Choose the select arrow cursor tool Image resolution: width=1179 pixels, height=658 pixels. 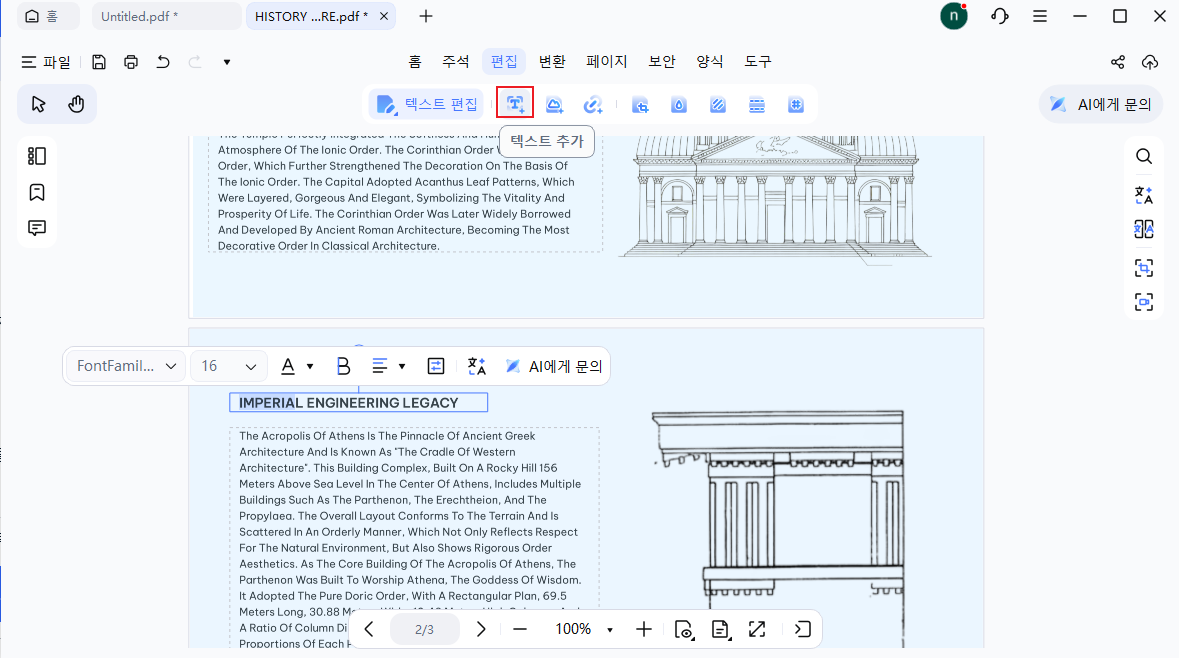coord(38,104)
